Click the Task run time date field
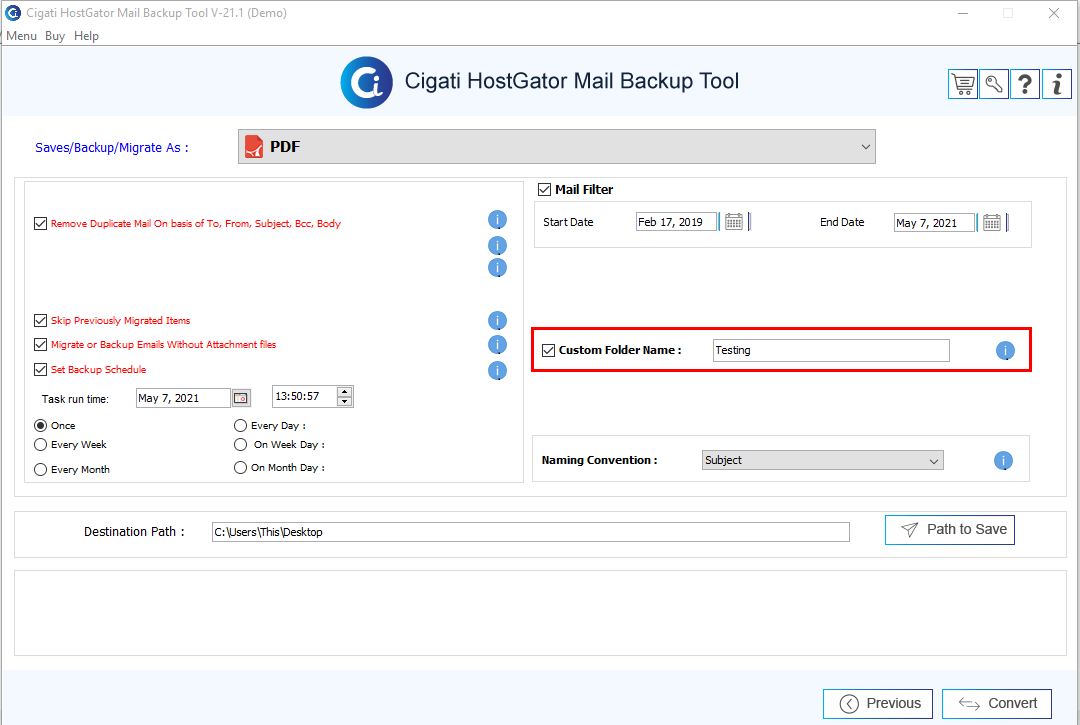 (183, 398)
